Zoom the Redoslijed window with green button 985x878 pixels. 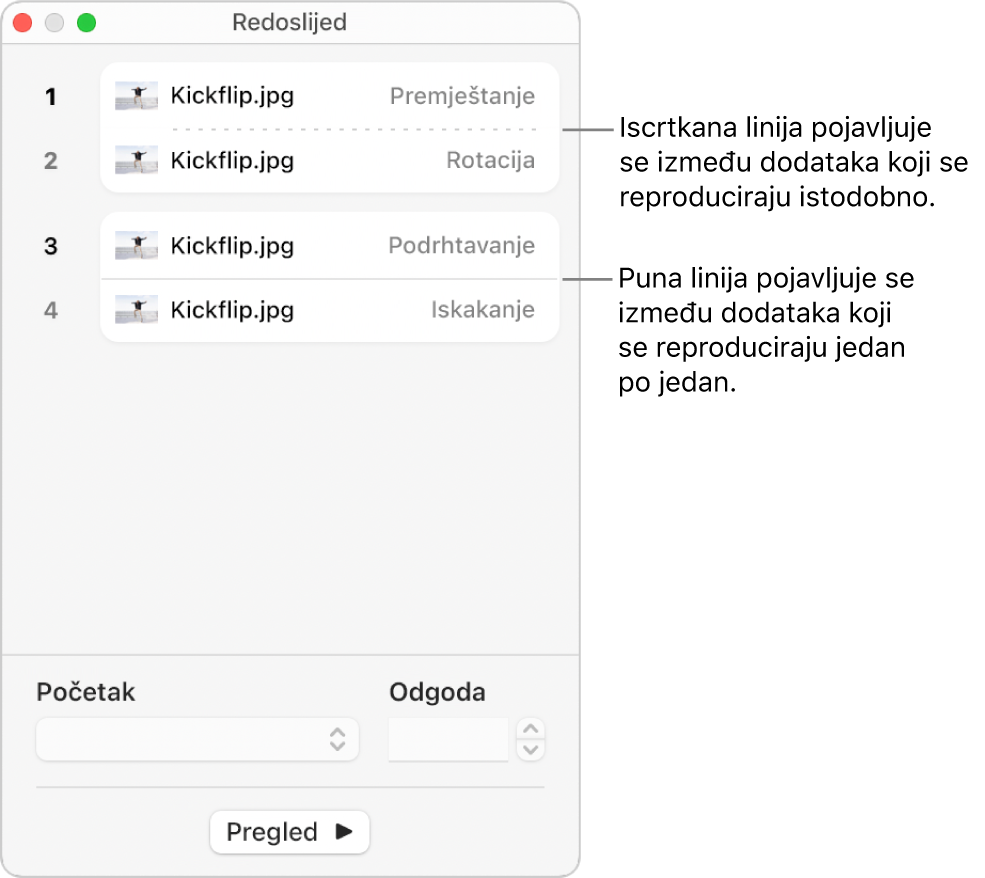(87, 23)
